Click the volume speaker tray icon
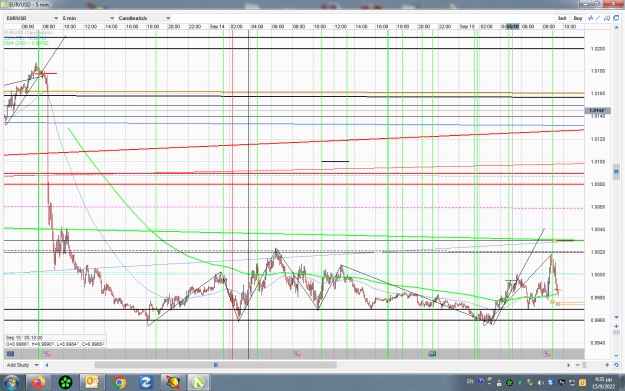 [x=540, y=383]
